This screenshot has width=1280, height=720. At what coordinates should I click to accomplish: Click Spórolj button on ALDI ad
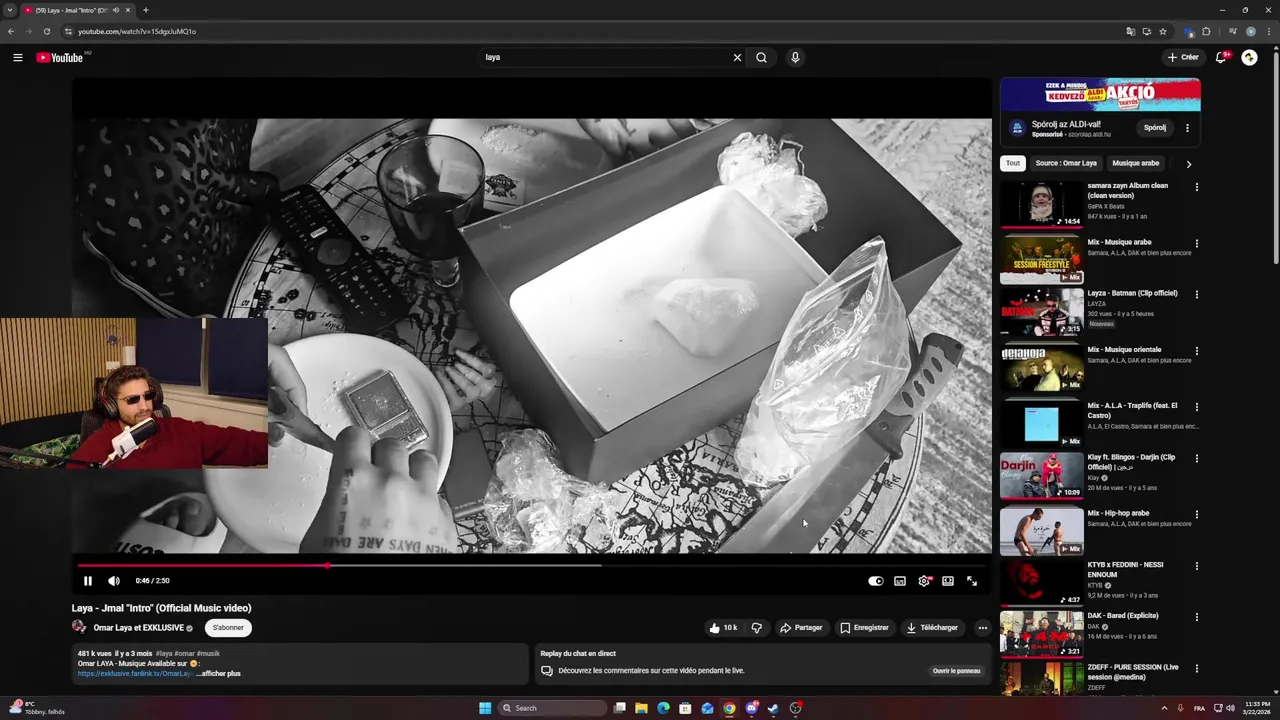1155,128
